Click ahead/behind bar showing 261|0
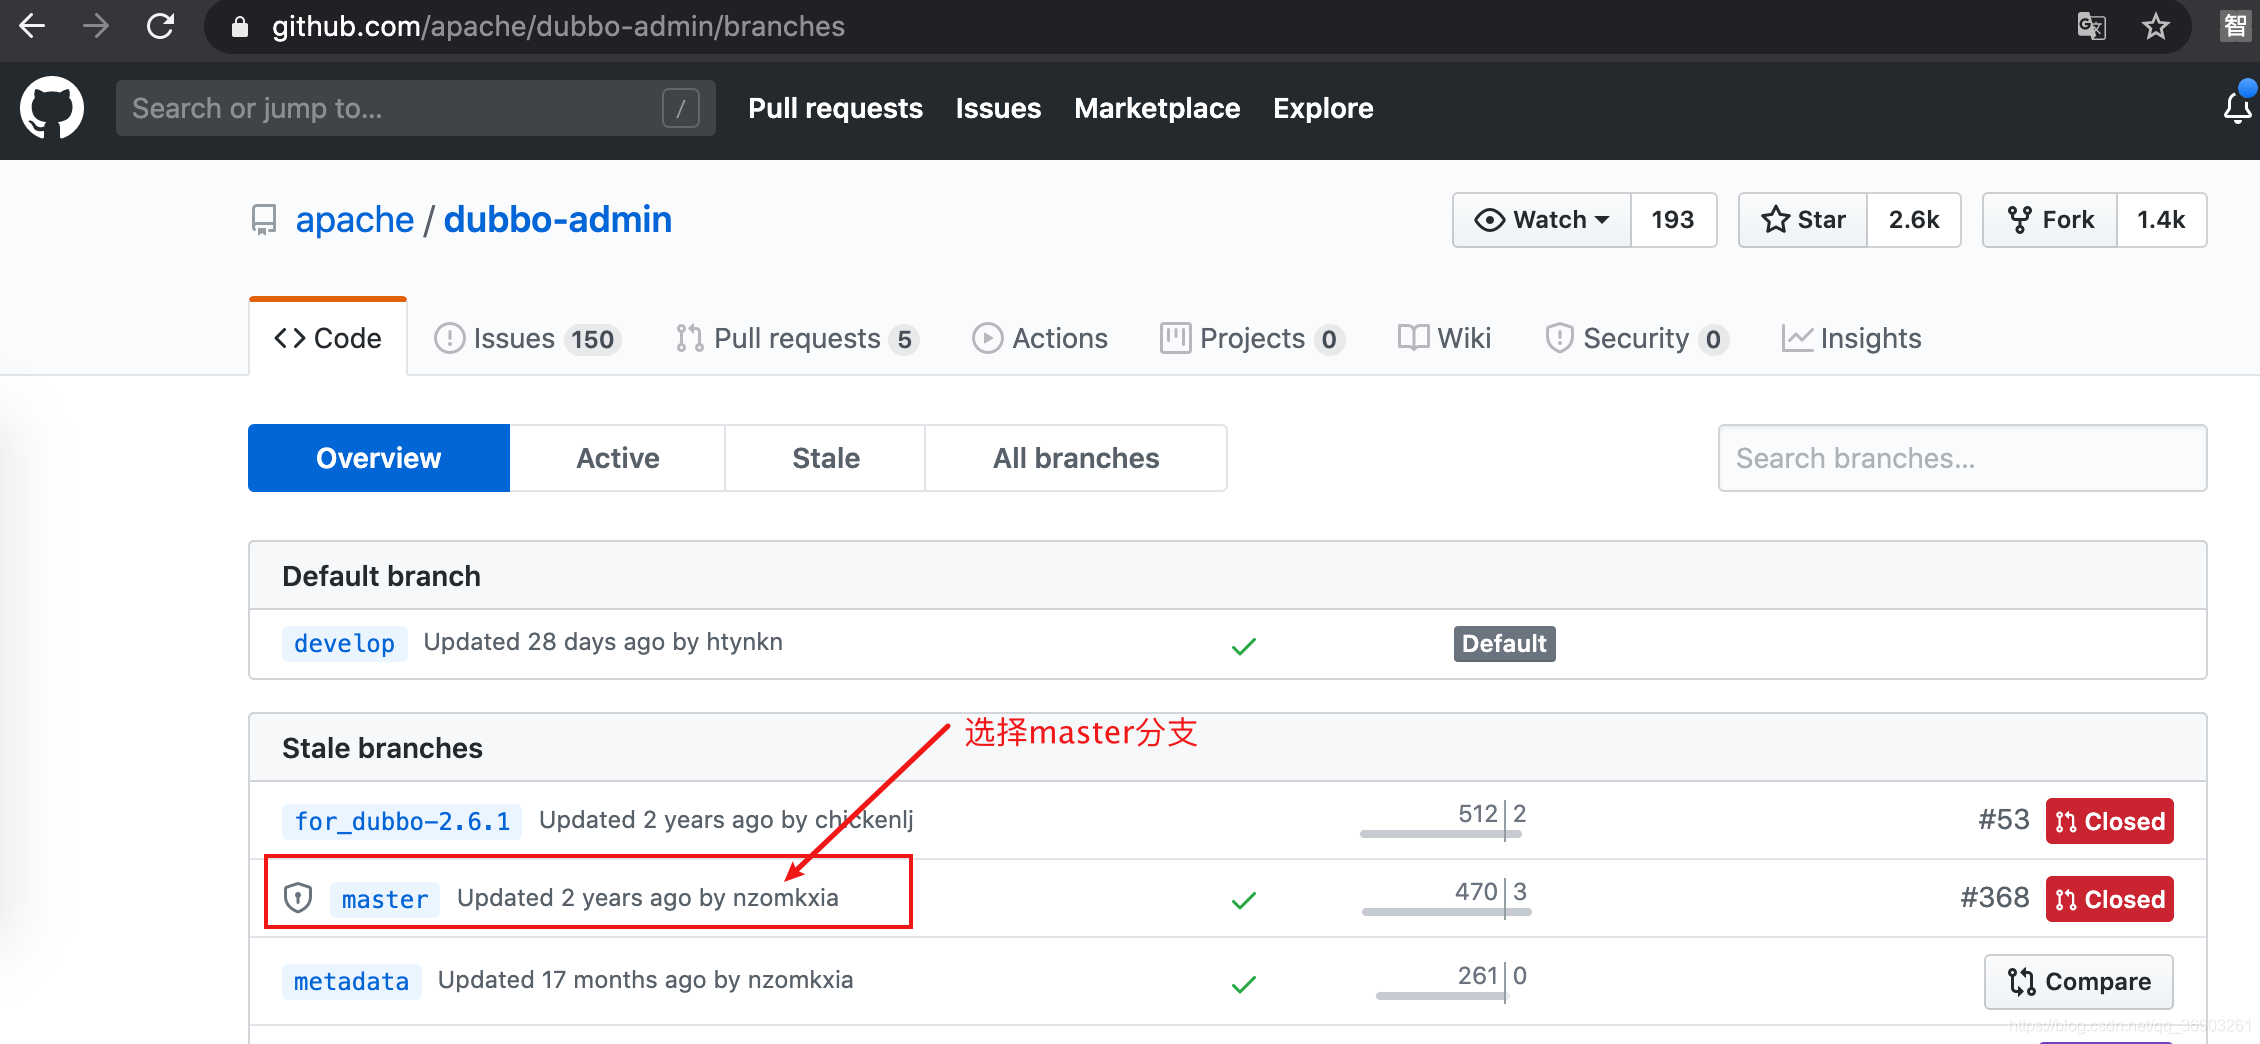2260x1044 pixels. coord(1451,981)
